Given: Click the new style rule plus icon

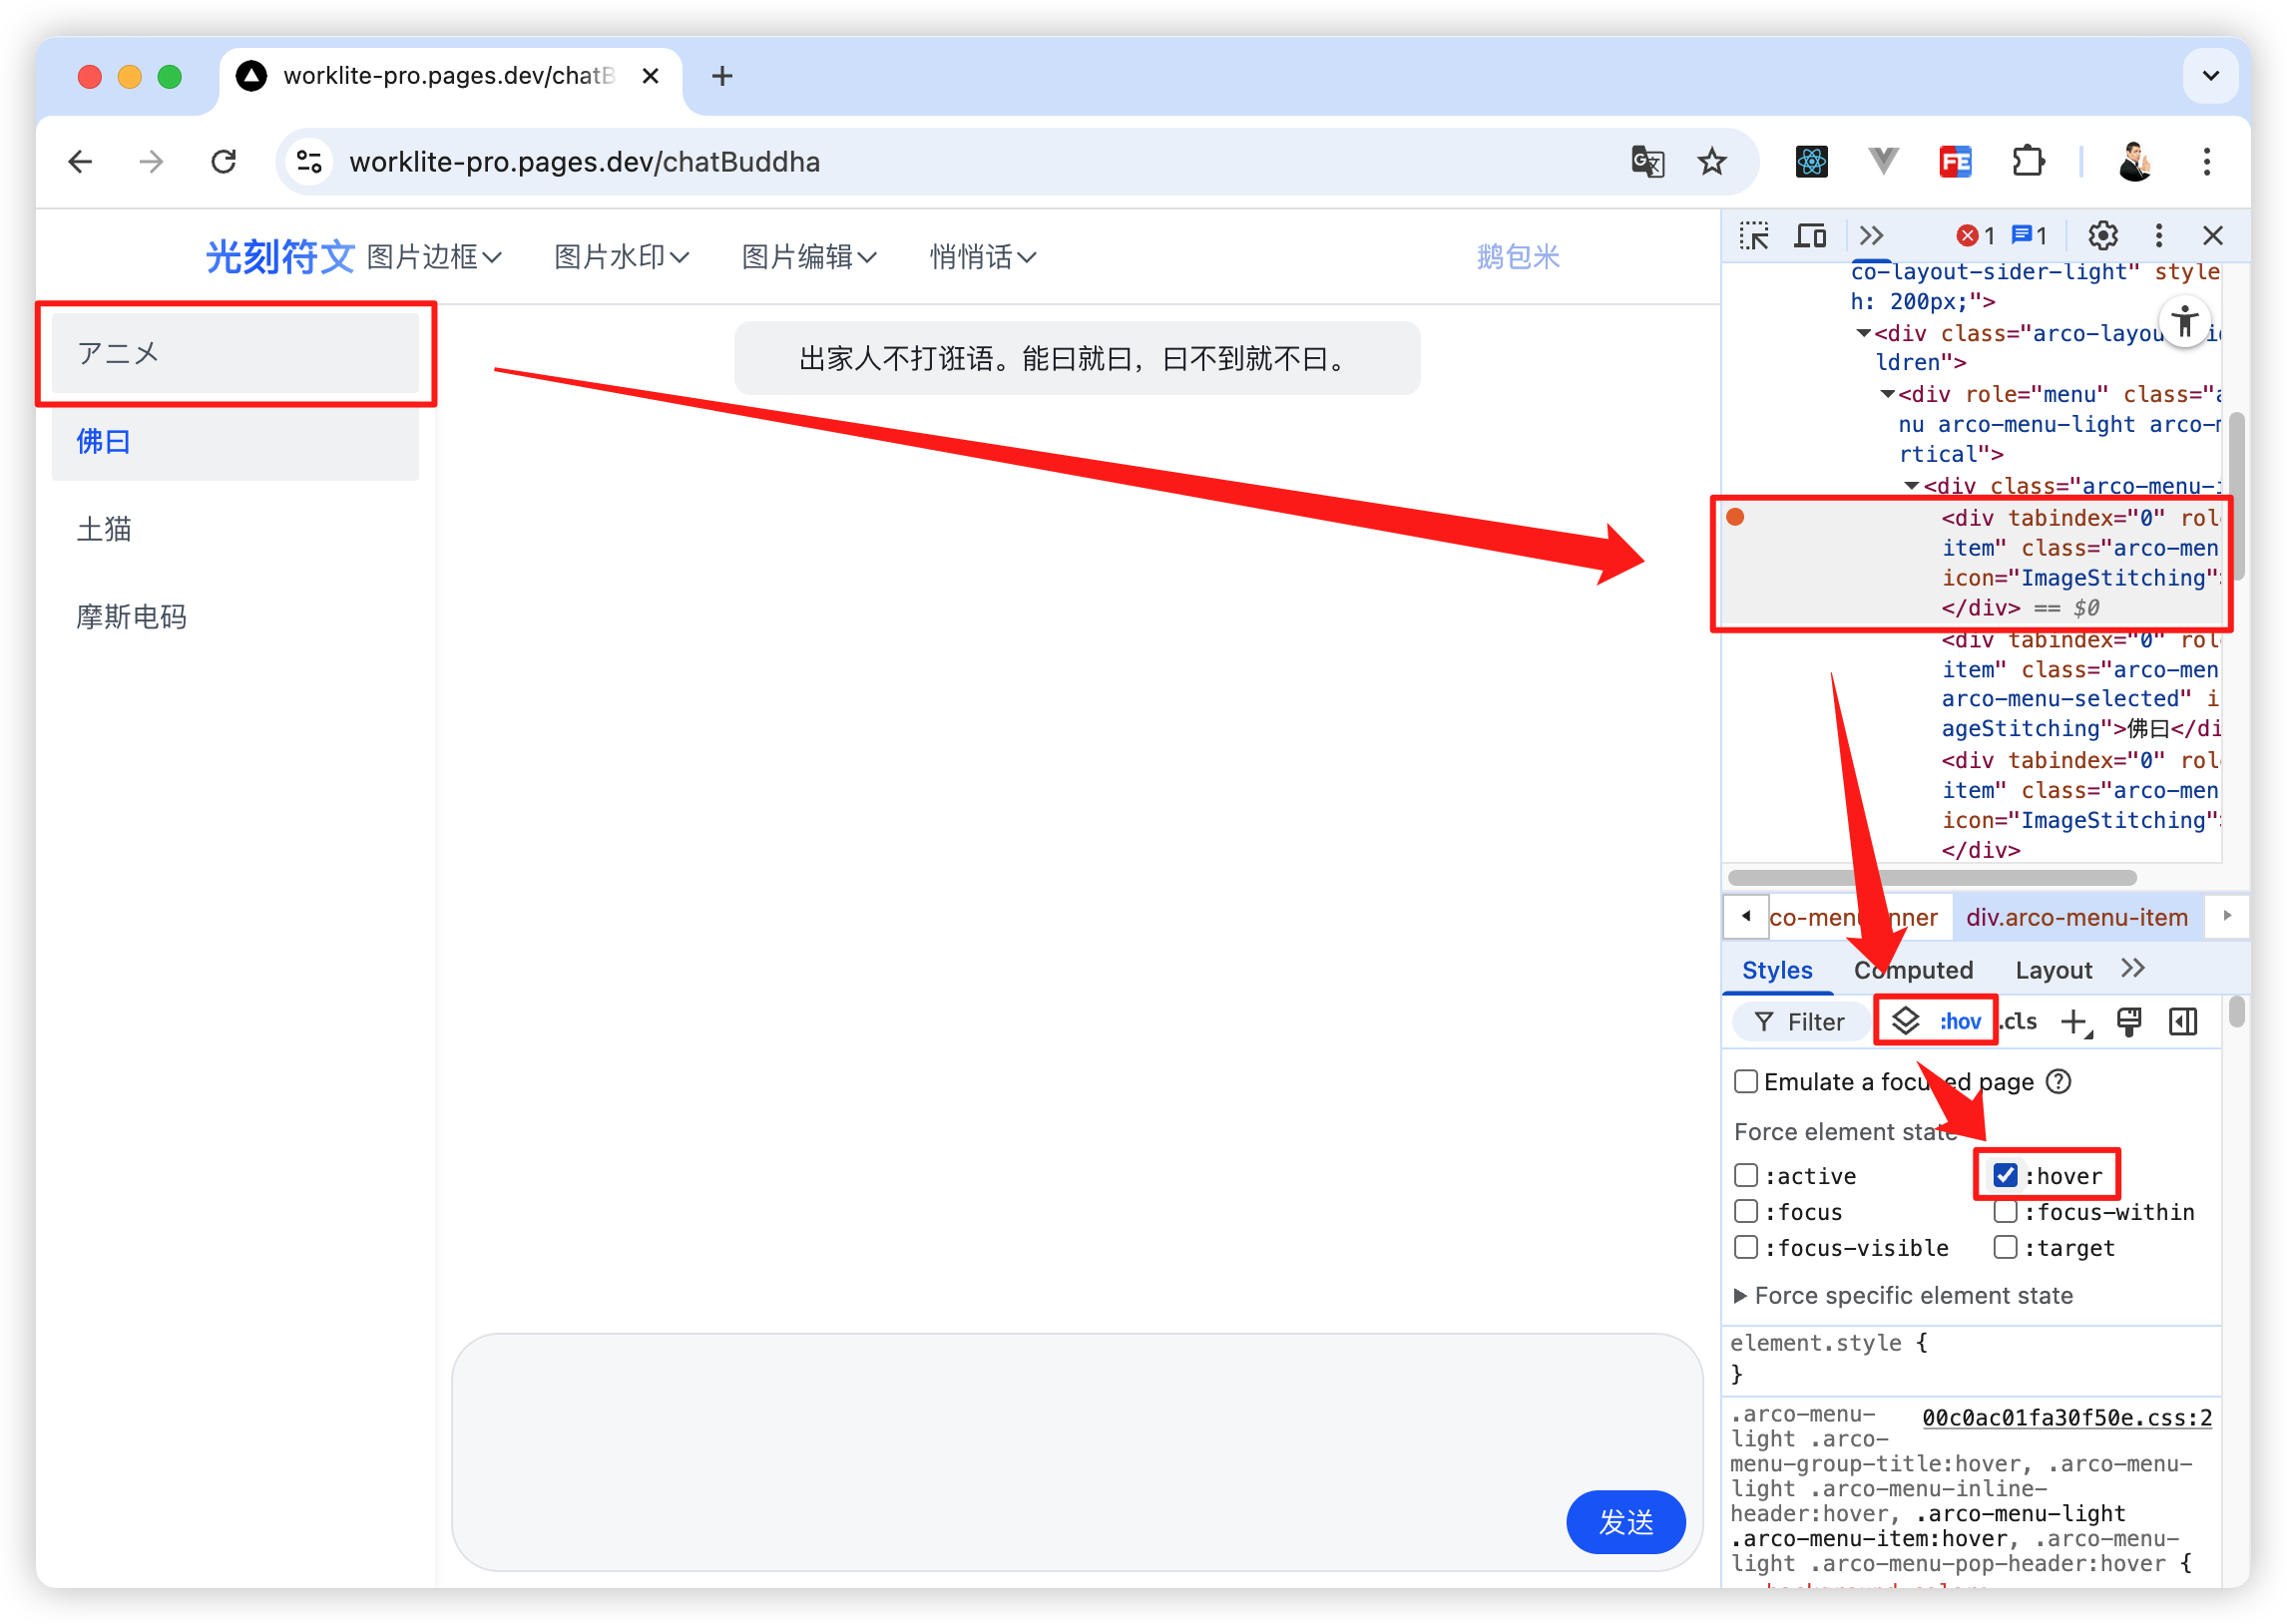Looking at the screenshot, I should tap(2076, 1022).
